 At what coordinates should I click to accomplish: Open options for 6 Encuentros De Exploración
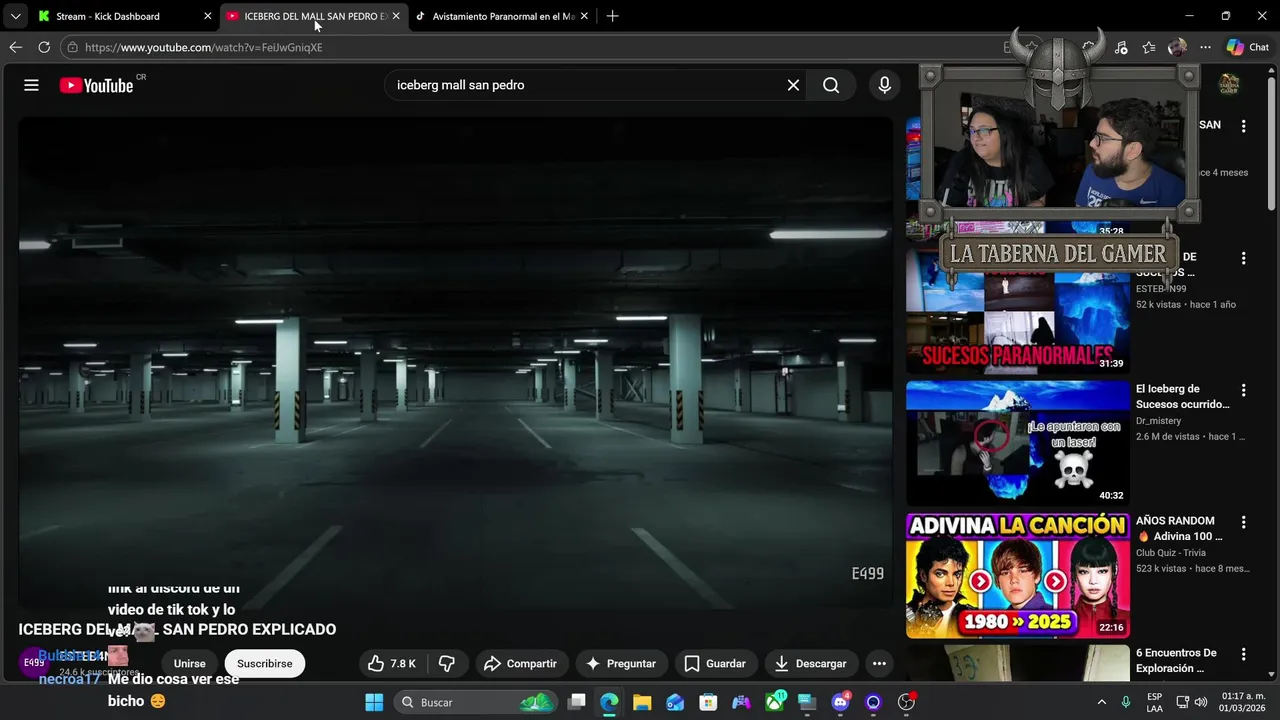pos(1243,654)
